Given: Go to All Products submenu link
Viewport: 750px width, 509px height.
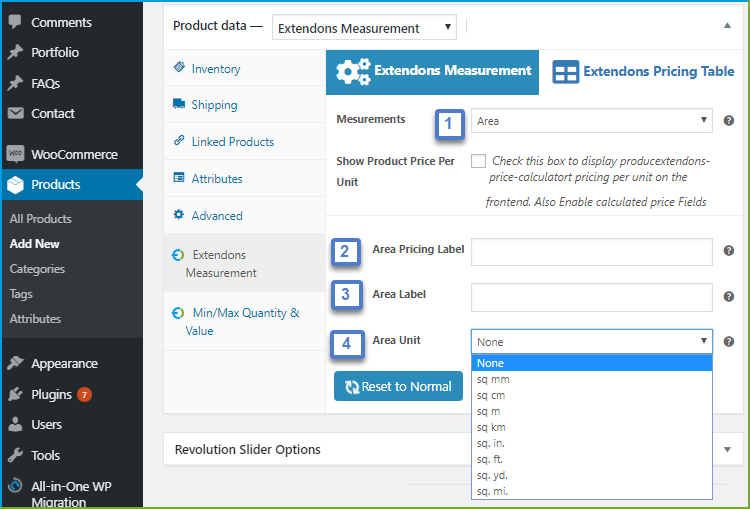Looking at the screenshot, I should 41,219.
